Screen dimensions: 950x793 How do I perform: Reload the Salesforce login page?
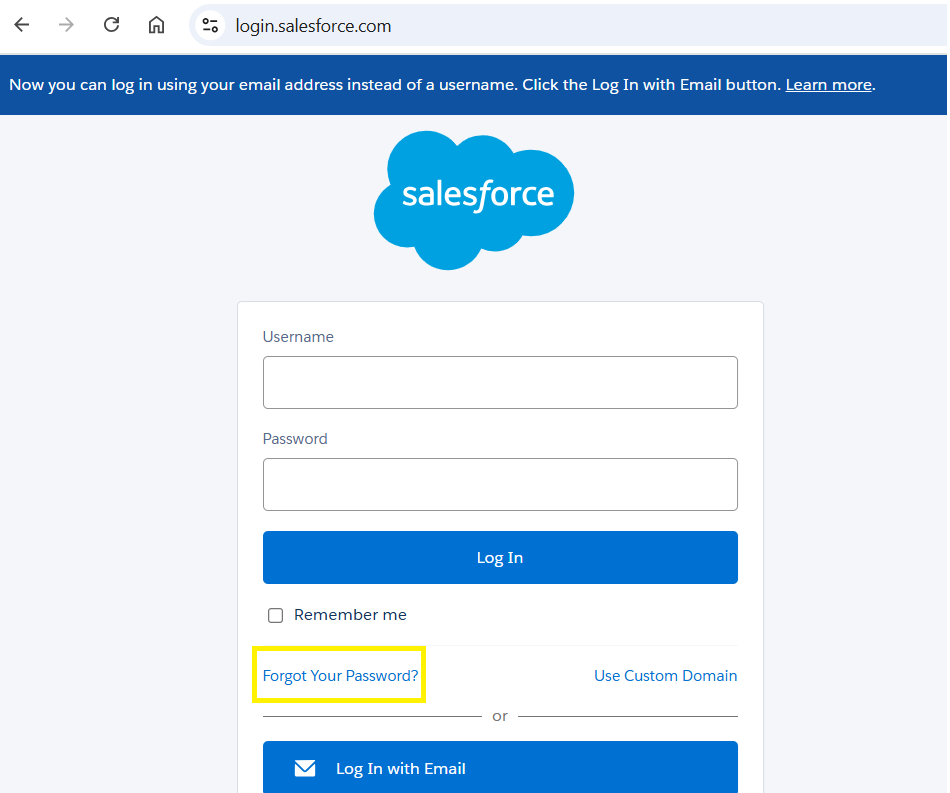point(112,25)
